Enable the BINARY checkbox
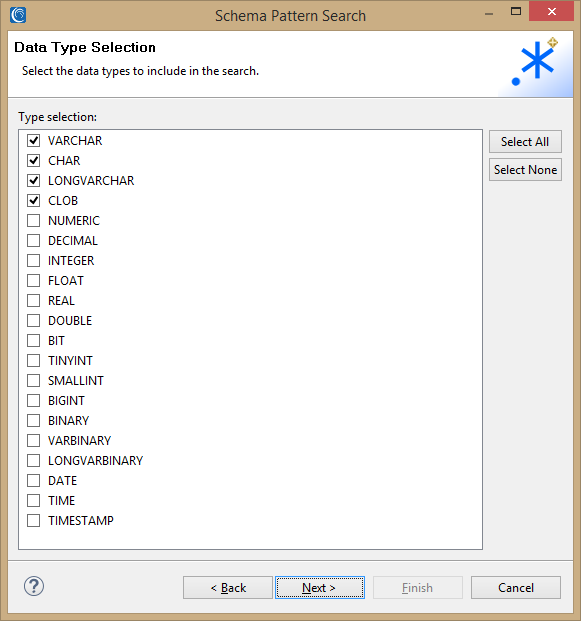Image resolution: width=581 pixels, height=621 pixels. (33, 421)
